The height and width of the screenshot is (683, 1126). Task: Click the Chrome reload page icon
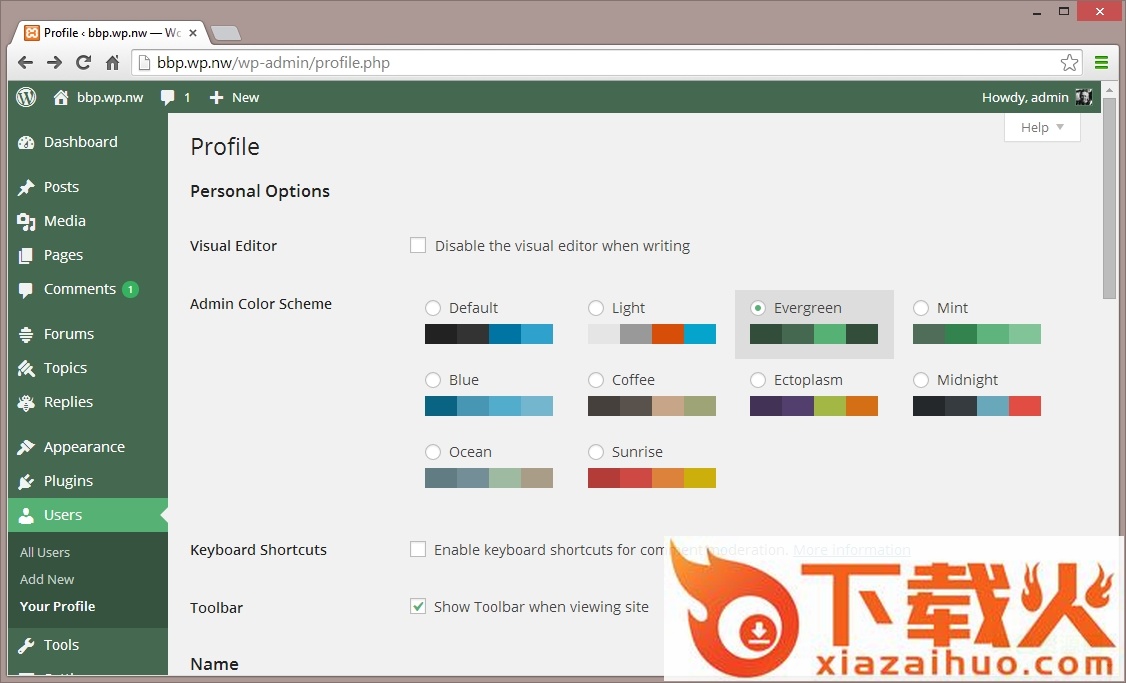[84, 62]
